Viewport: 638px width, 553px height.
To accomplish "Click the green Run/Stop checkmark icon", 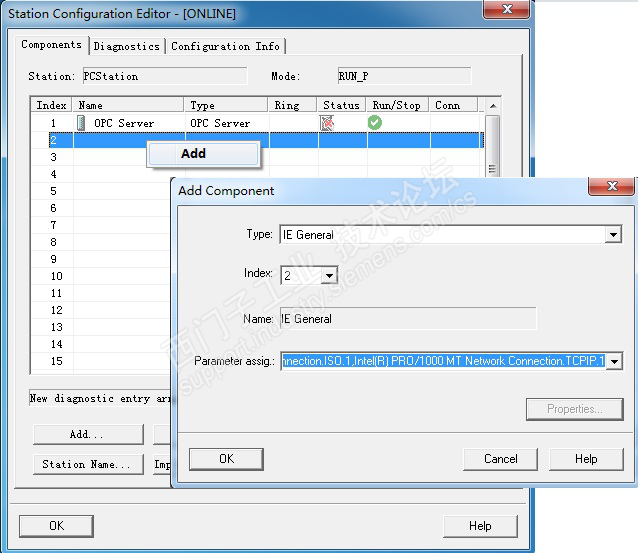I will pos(375,122).
